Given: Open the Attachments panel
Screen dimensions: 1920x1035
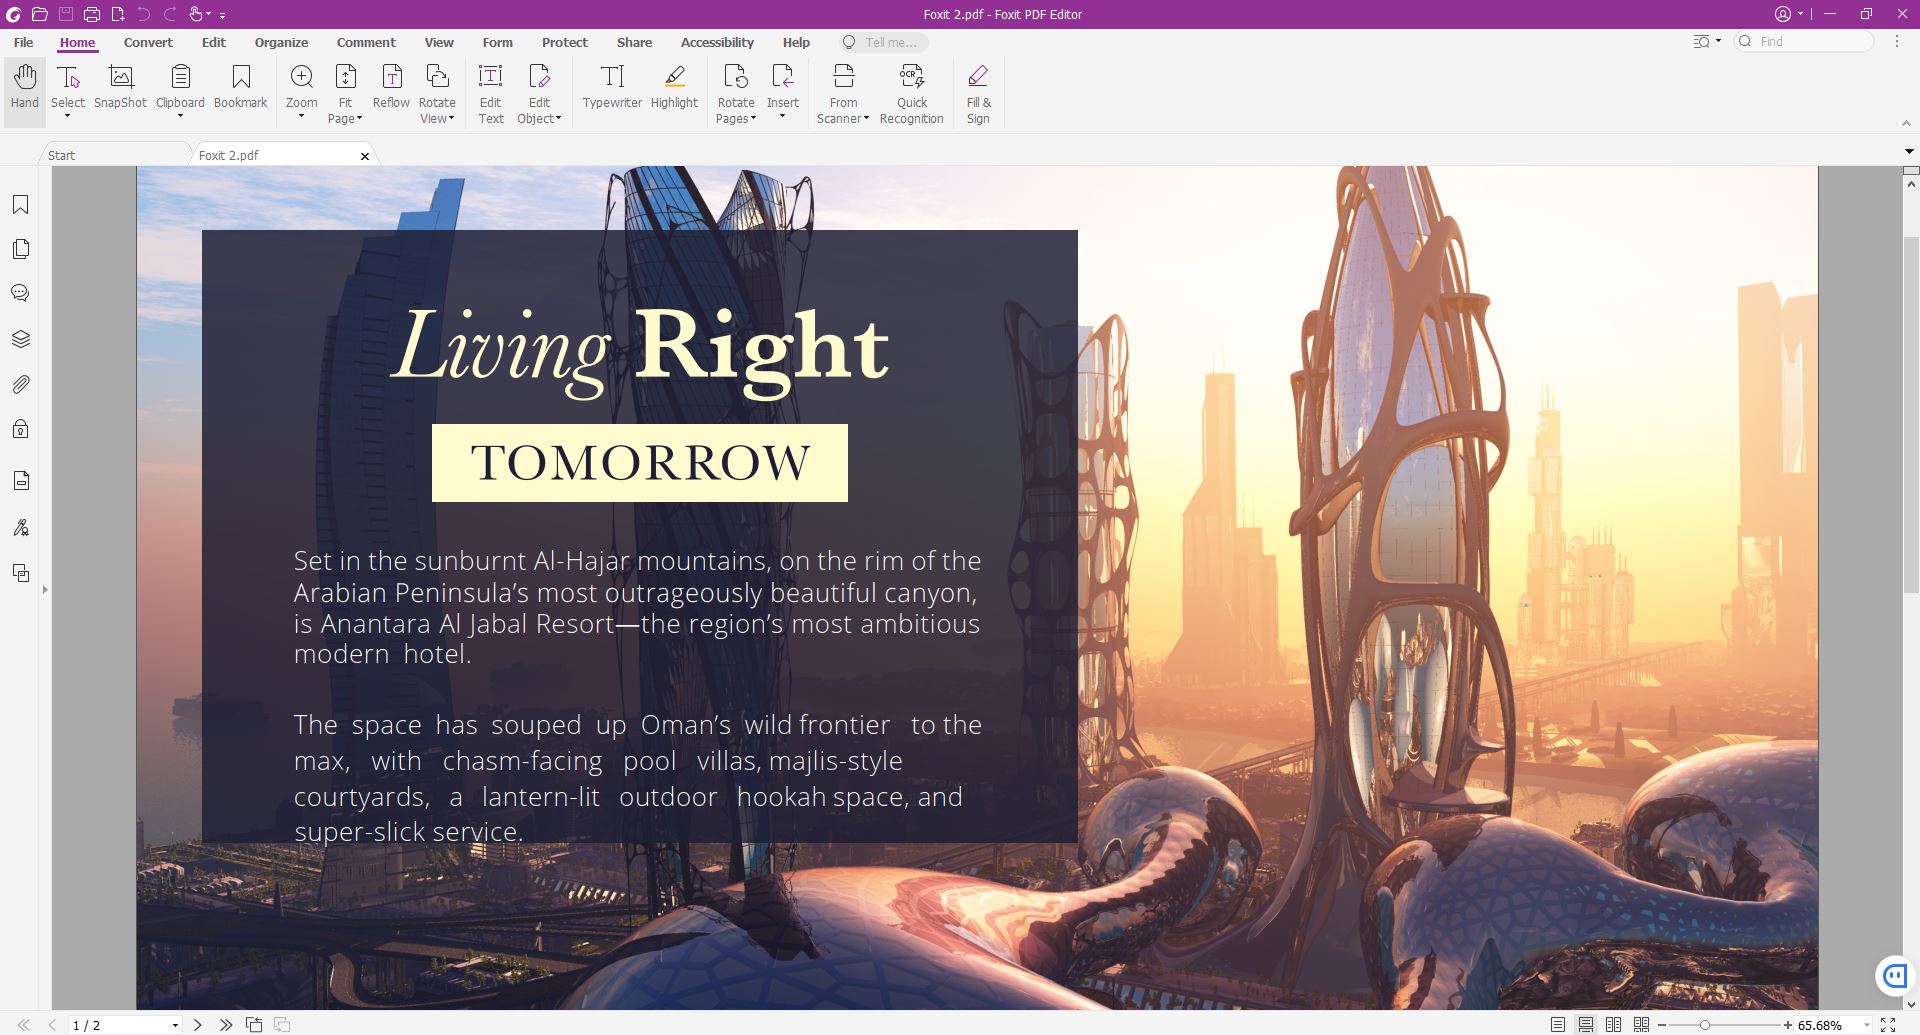Looking at the screenshot, I should pyautogui.click(x=20, y=383).
